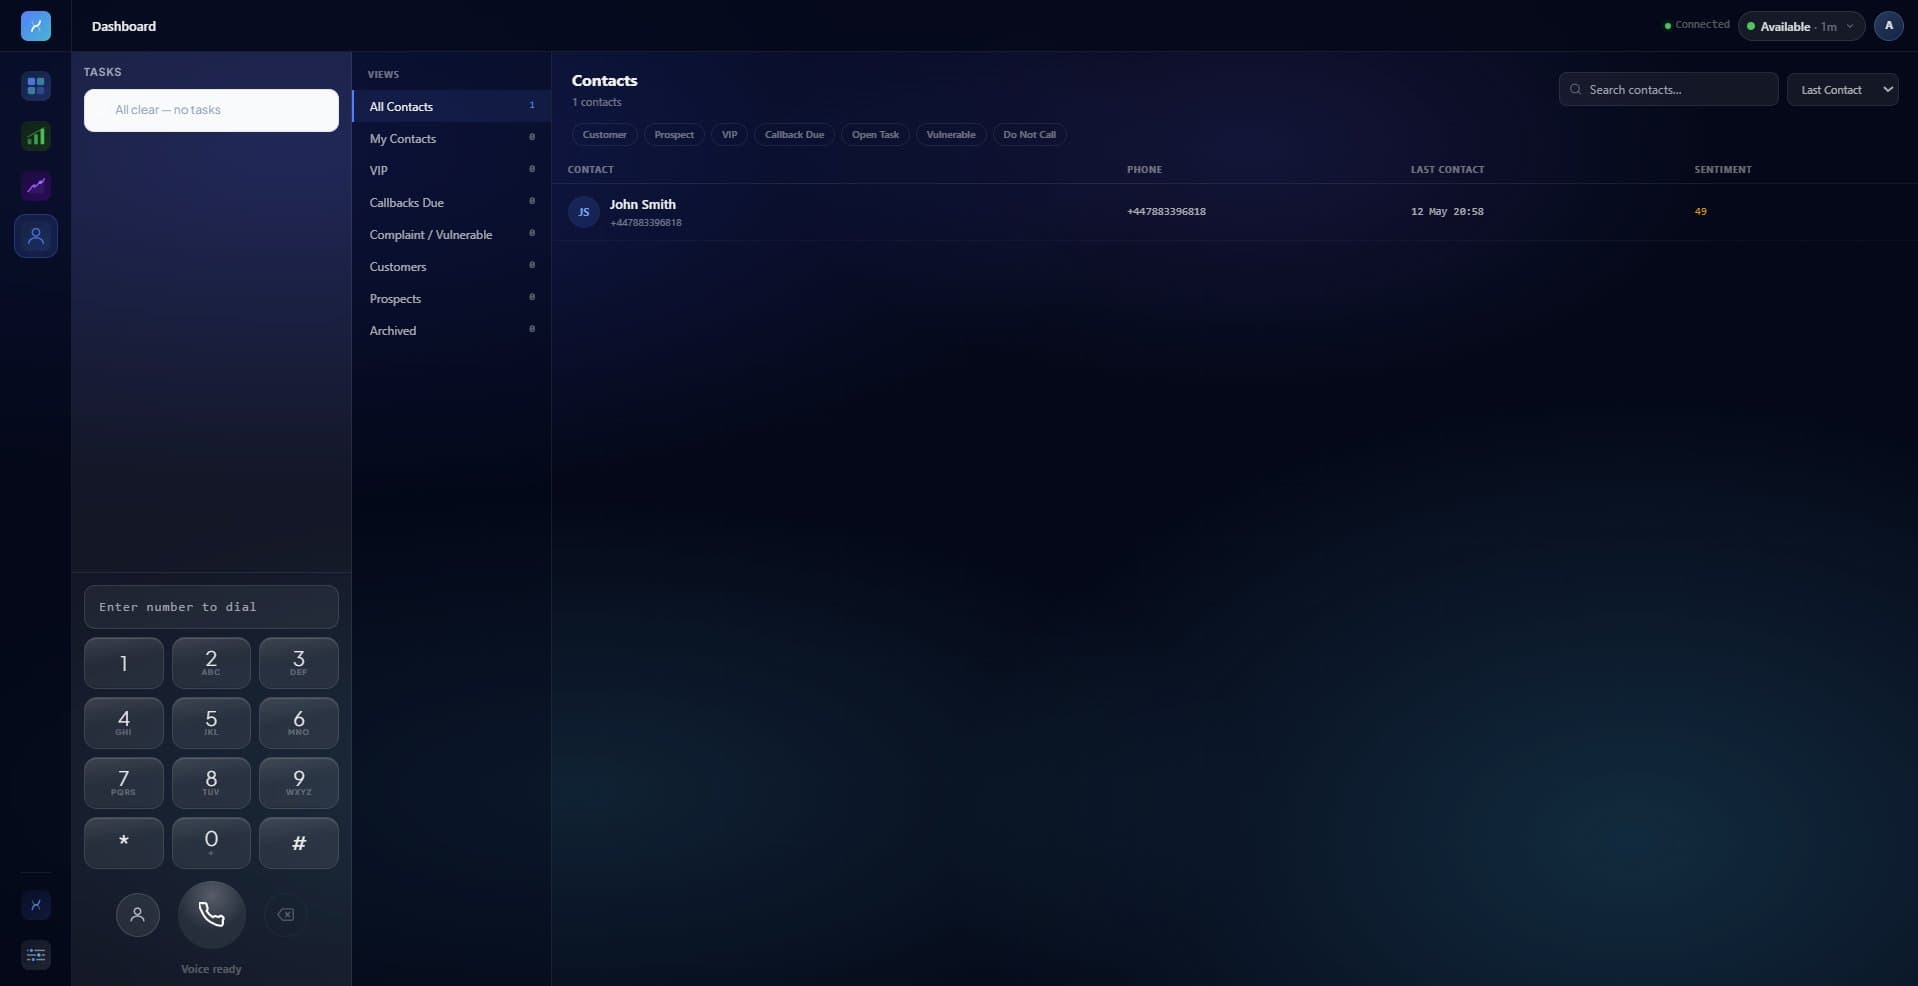Click dial pad key 9 WXYZ

(298, 783)
